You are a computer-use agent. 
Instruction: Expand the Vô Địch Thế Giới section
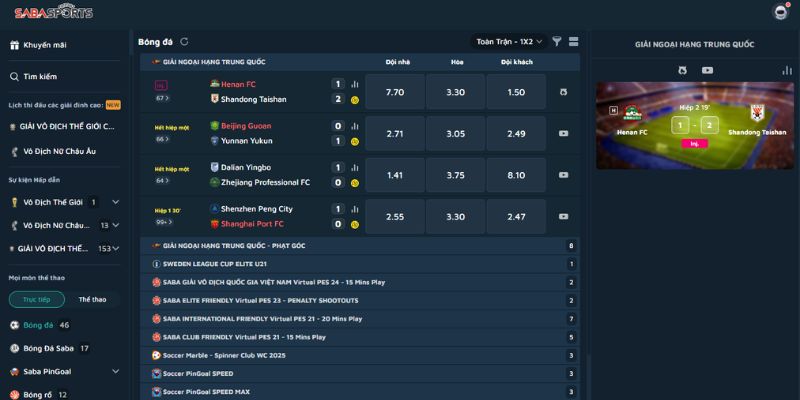point(115,202)
